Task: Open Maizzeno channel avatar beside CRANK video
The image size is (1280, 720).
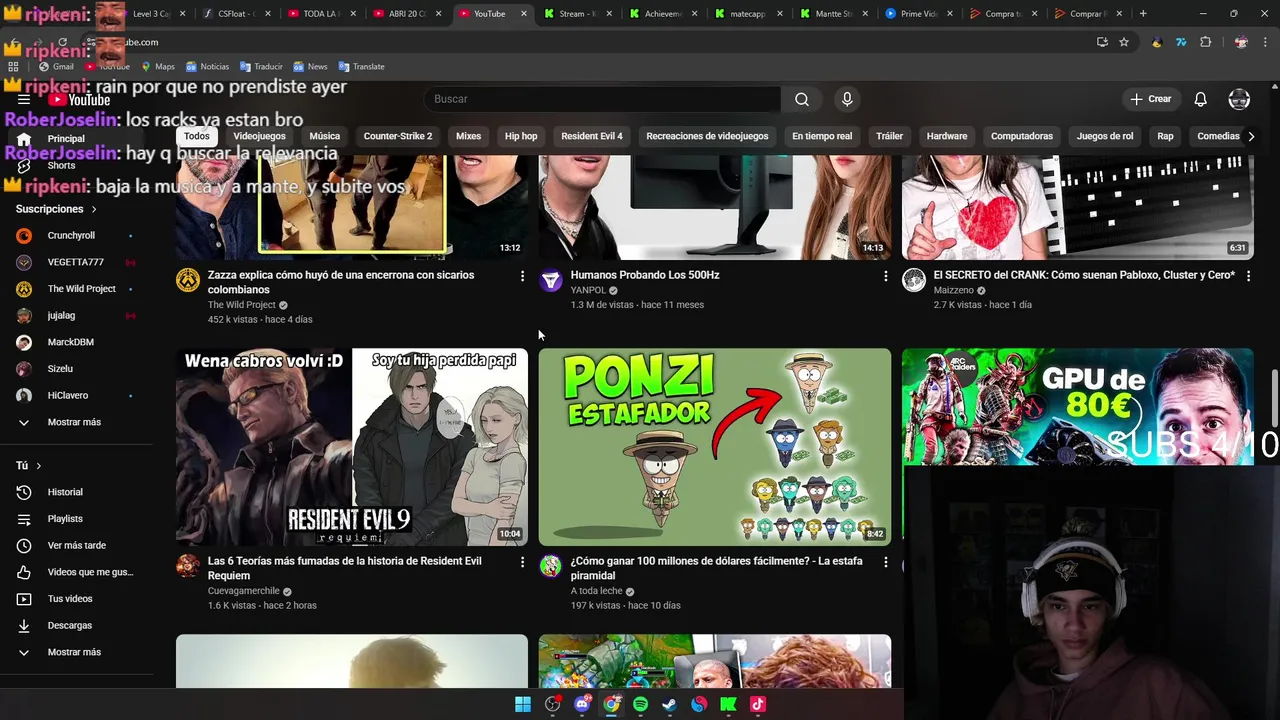Action: [x=914, y=281]
